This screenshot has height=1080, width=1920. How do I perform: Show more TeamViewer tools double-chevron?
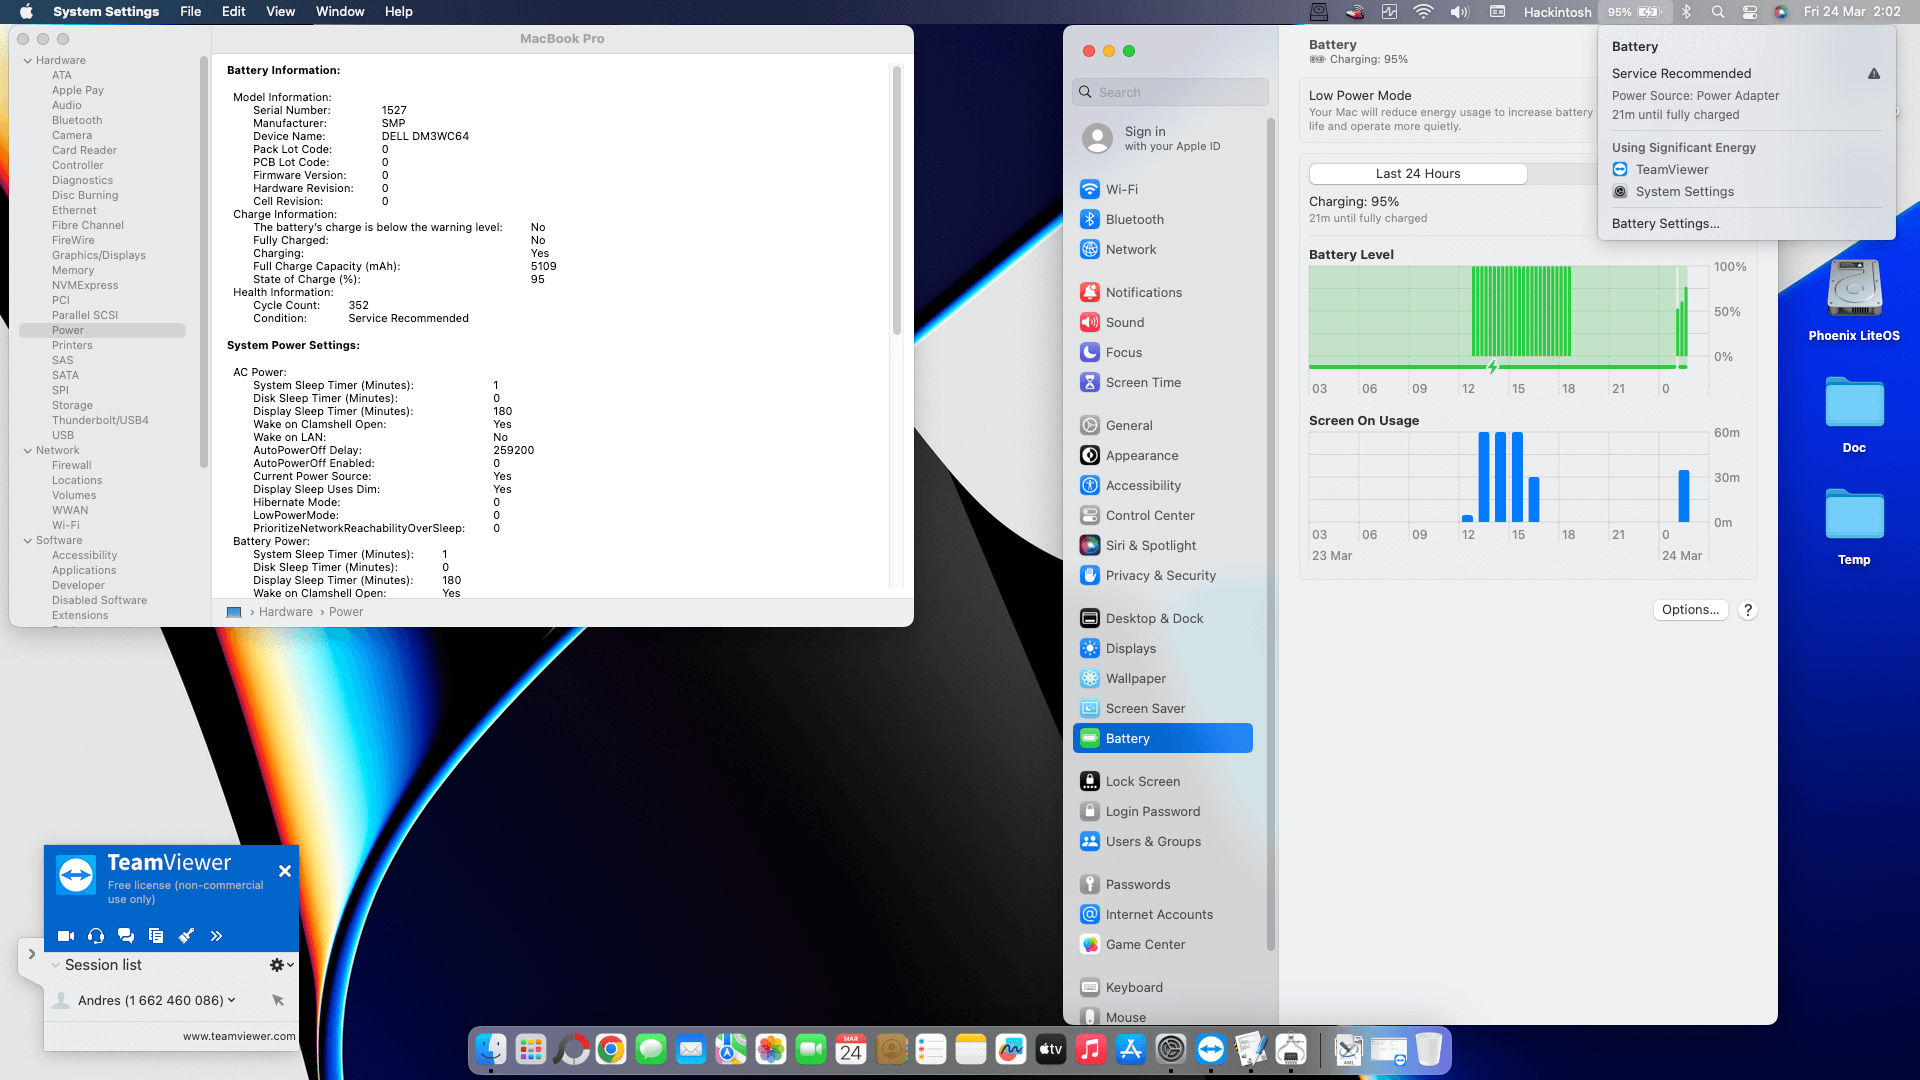point(216,936)
